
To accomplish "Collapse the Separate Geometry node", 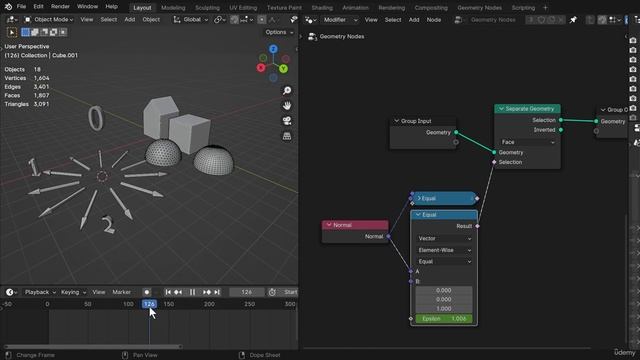I will (x=501, y=109).
